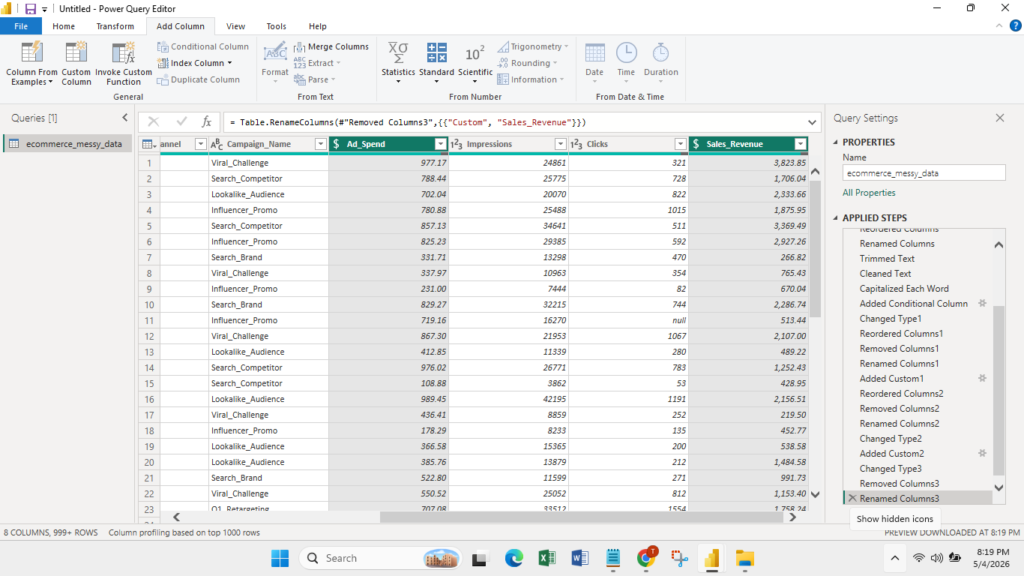
Task: Open the Custom Column tool
Action: tap(76, 64)
